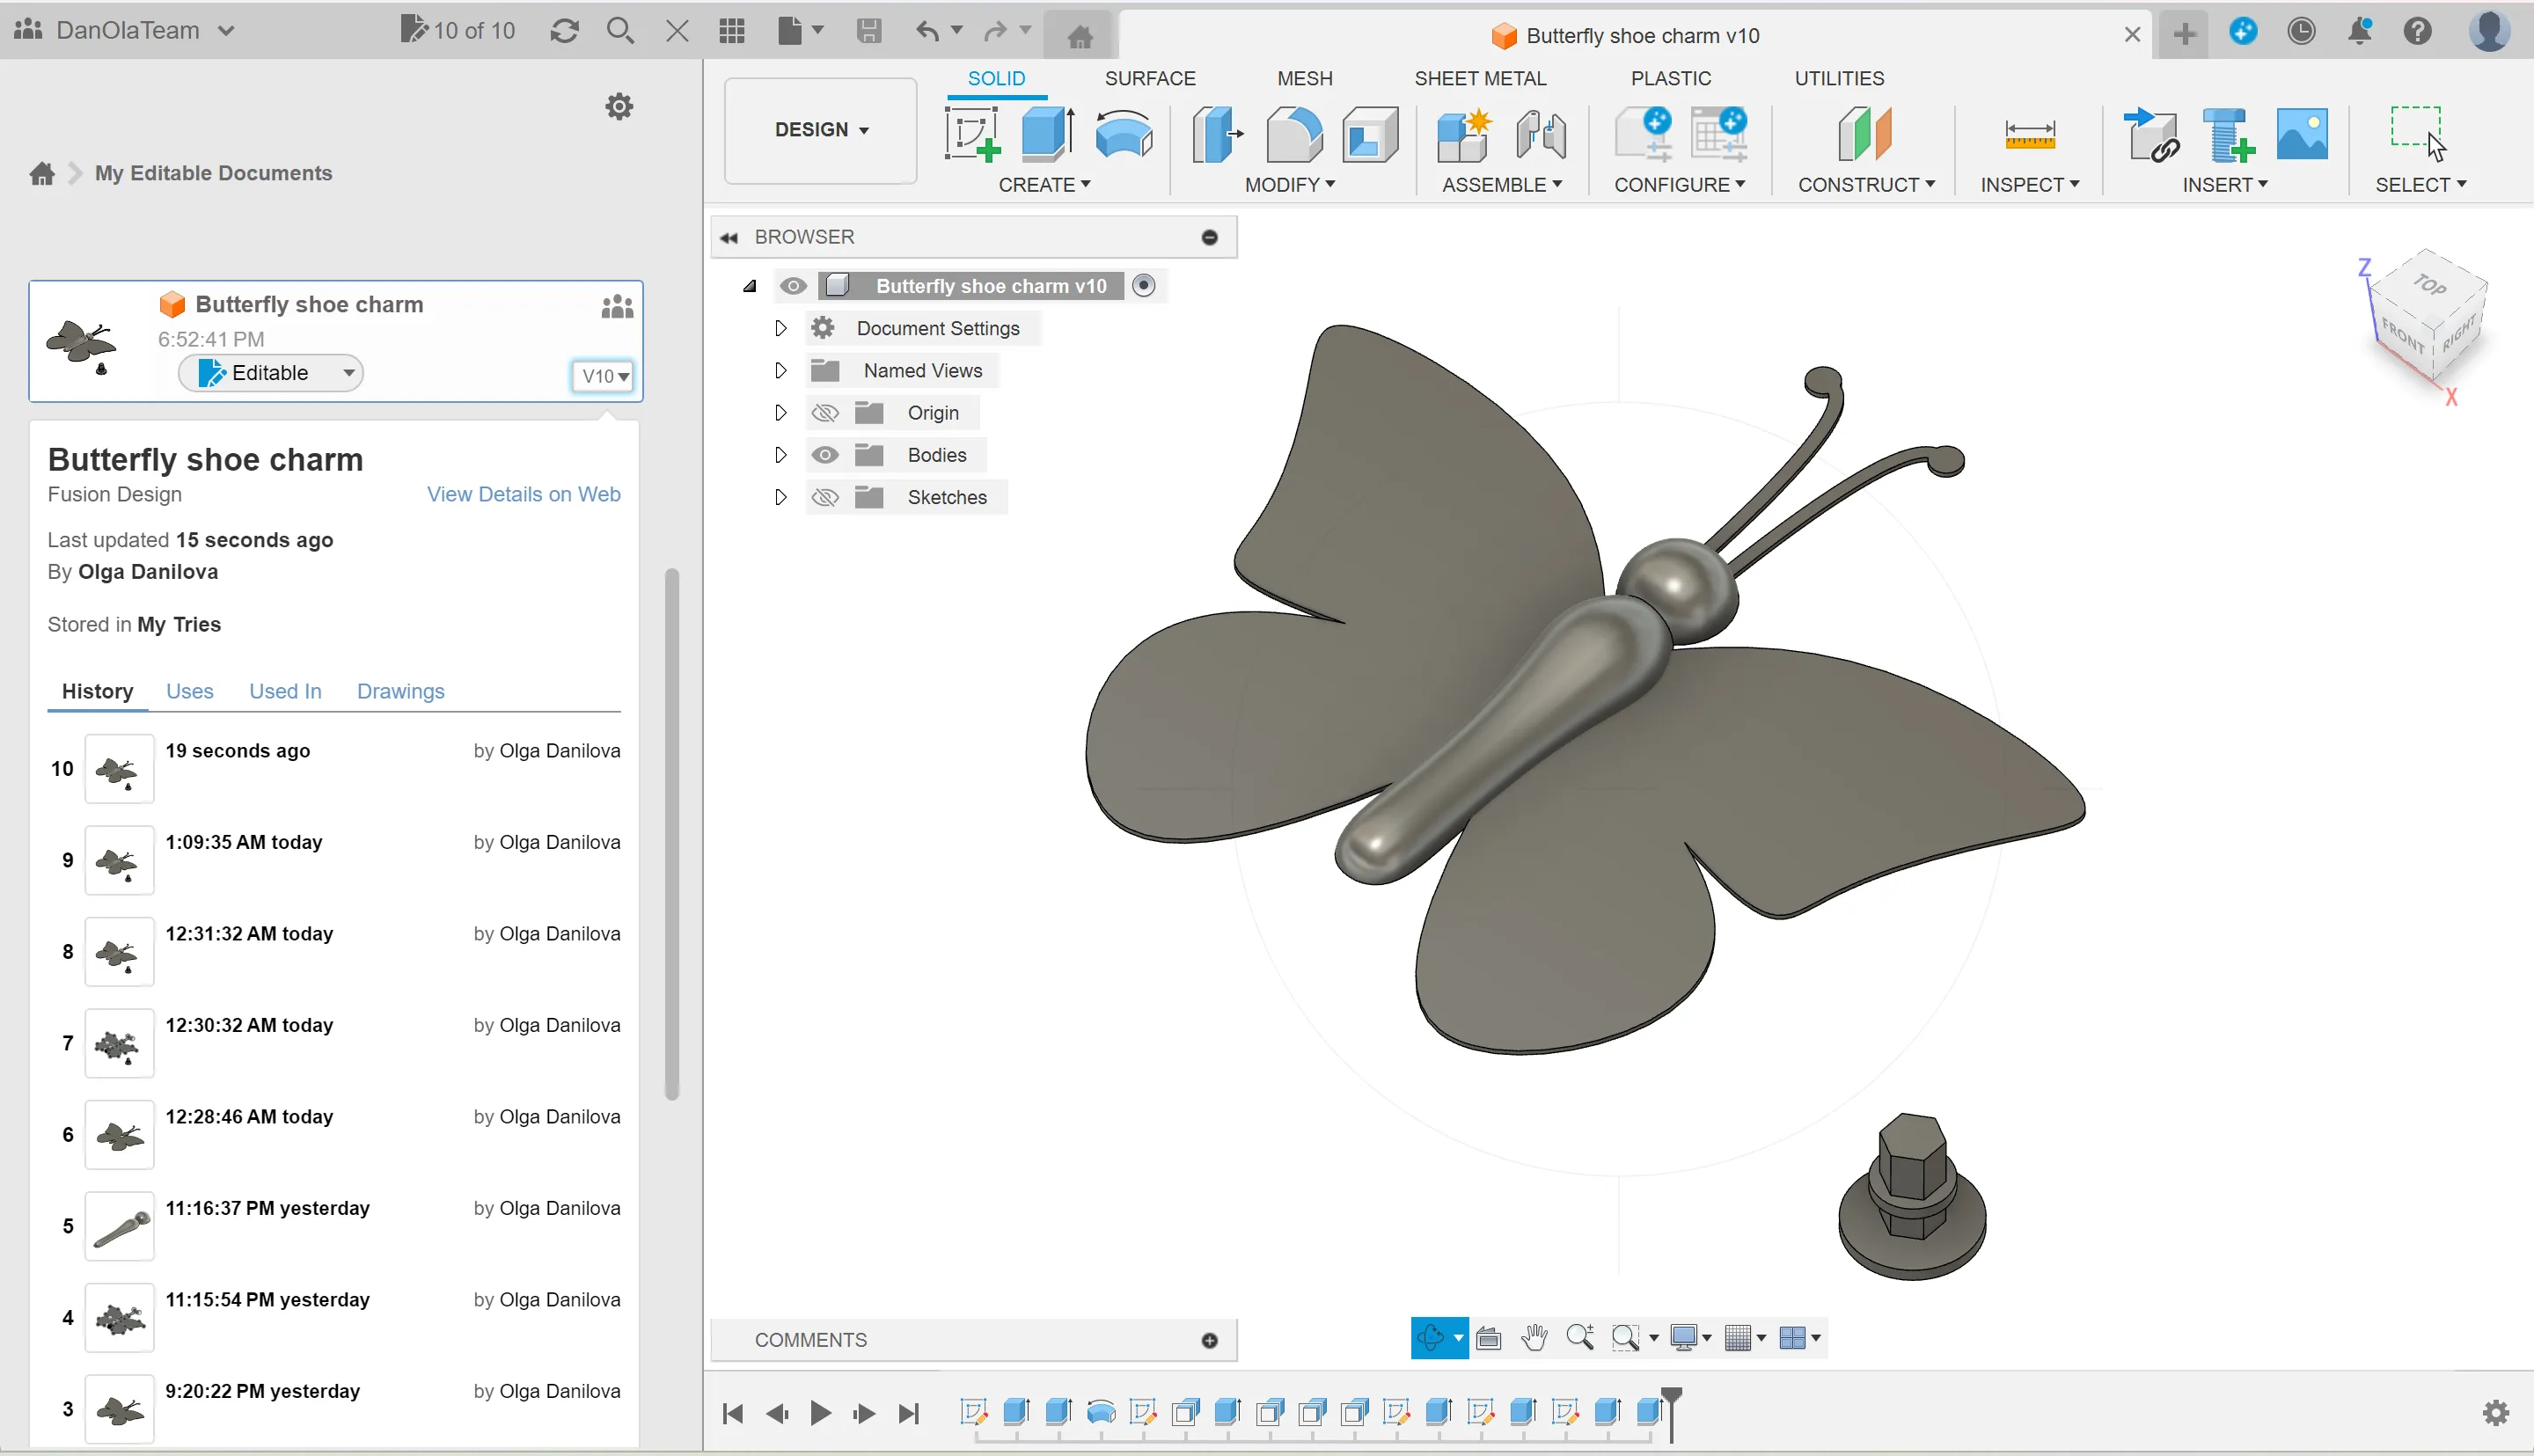Click the Create Sketch tool icon

click(x=972, y=134)
